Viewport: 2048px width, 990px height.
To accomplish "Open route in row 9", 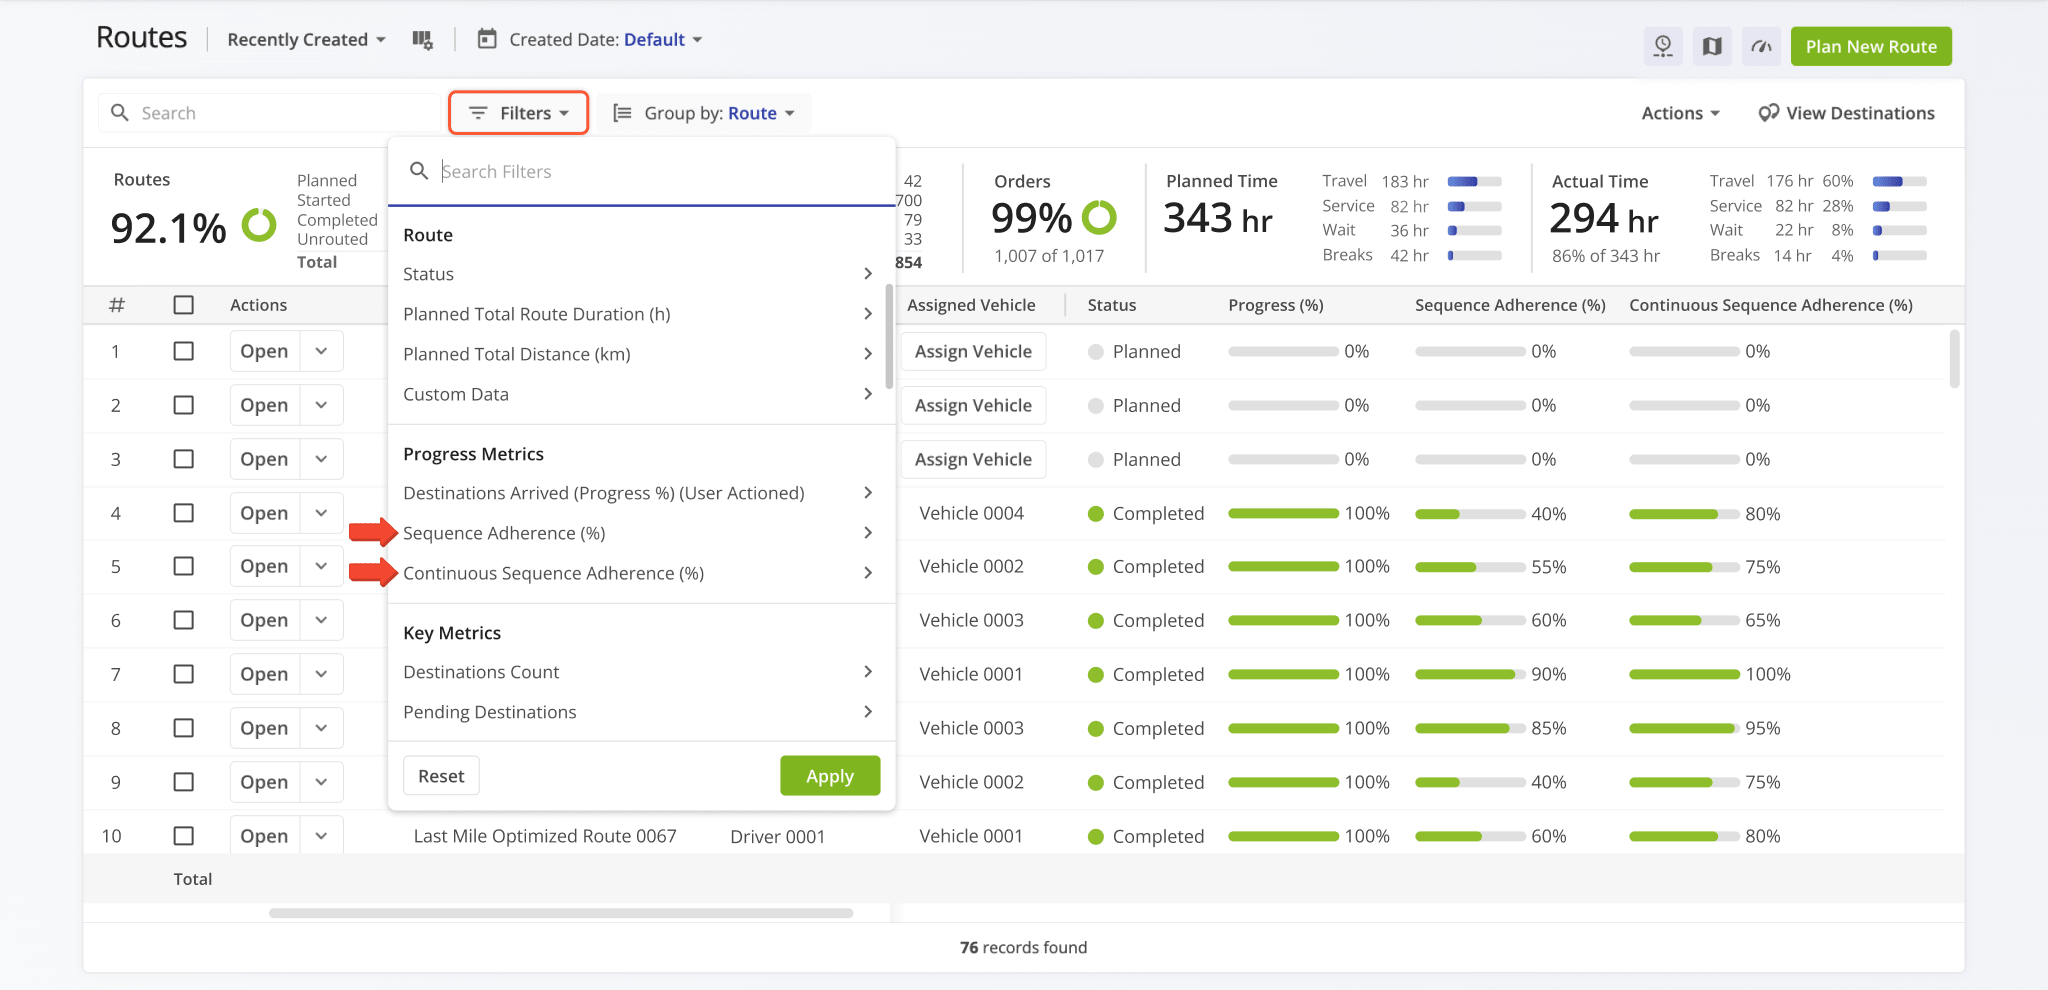I will 264,782.
